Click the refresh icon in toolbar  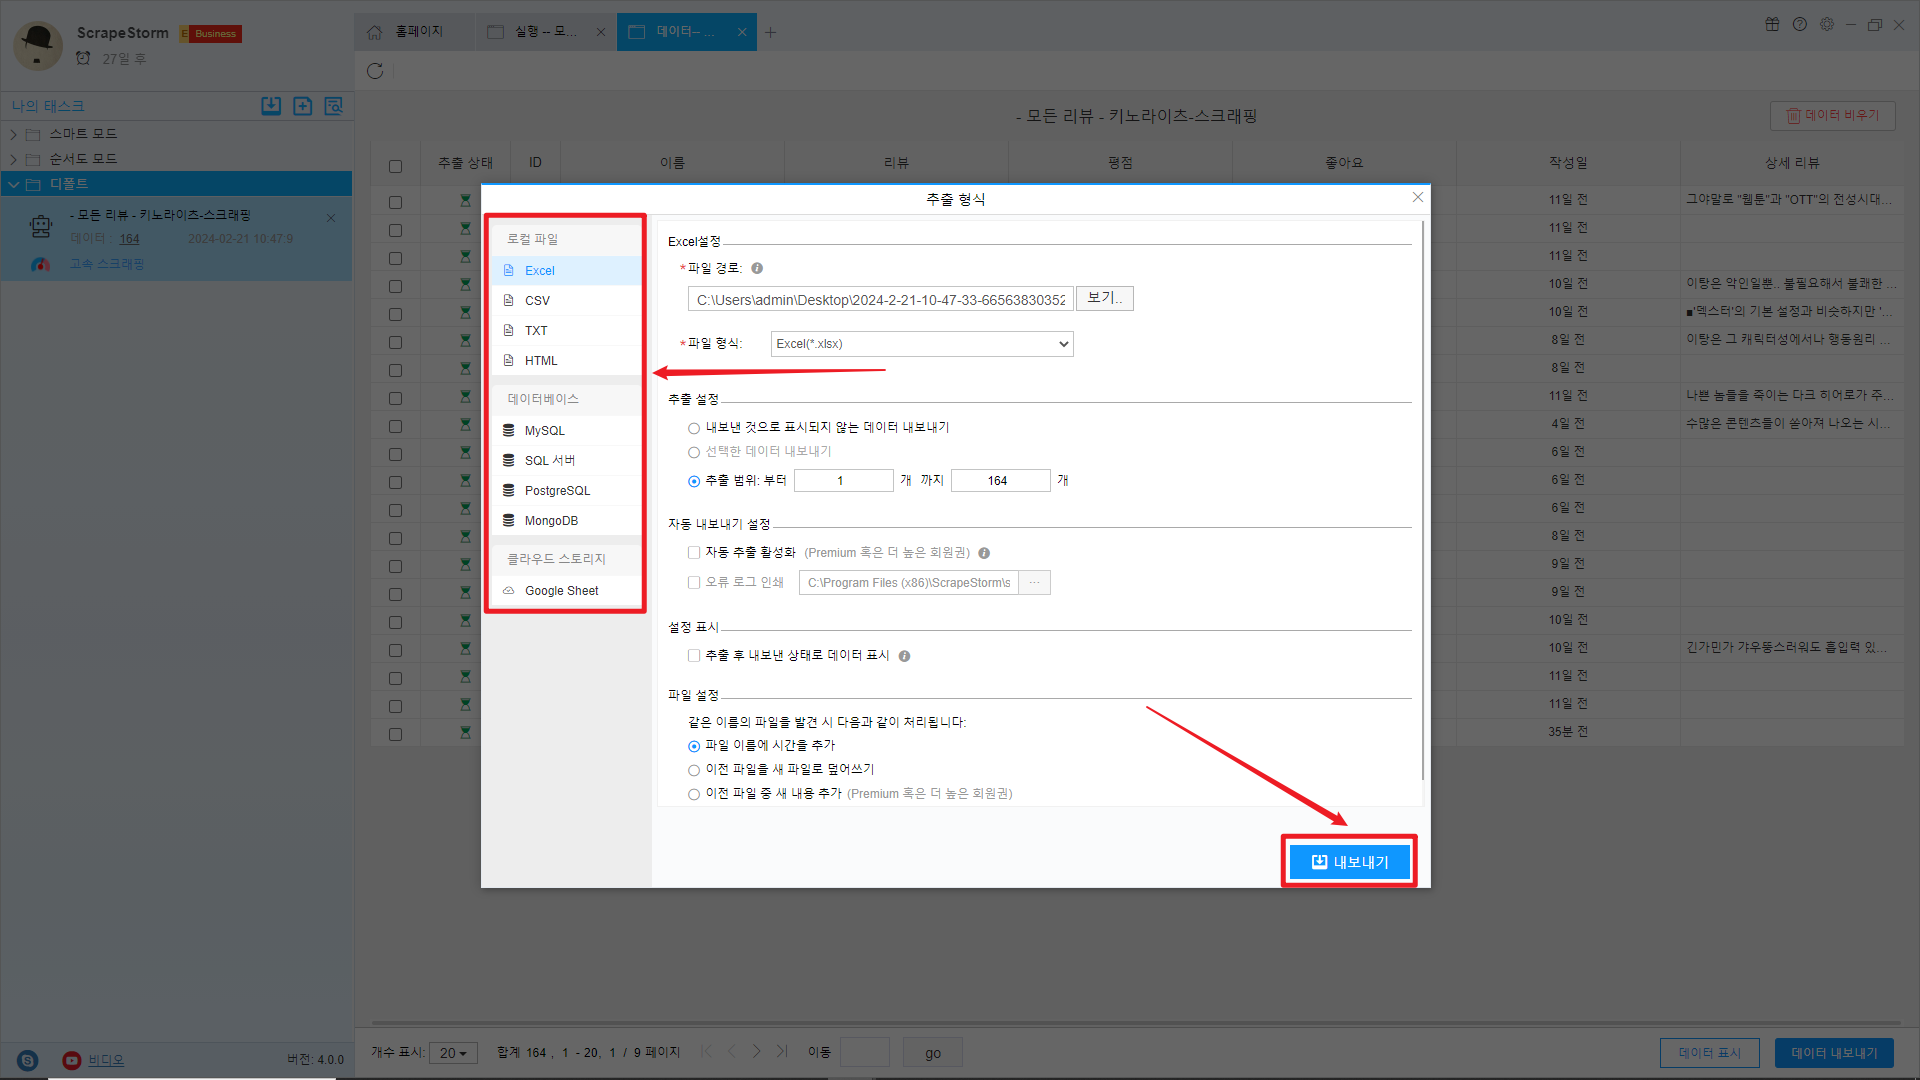(375, 71)
